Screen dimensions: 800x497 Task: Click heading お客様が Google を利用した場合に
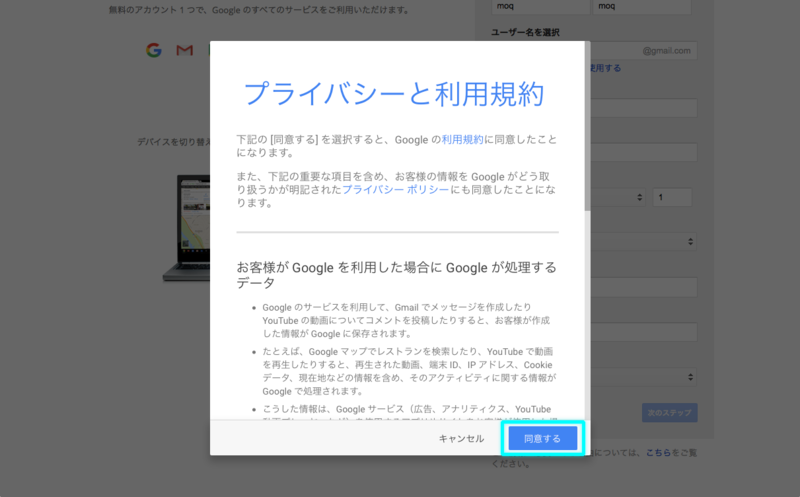click(396, 275)
